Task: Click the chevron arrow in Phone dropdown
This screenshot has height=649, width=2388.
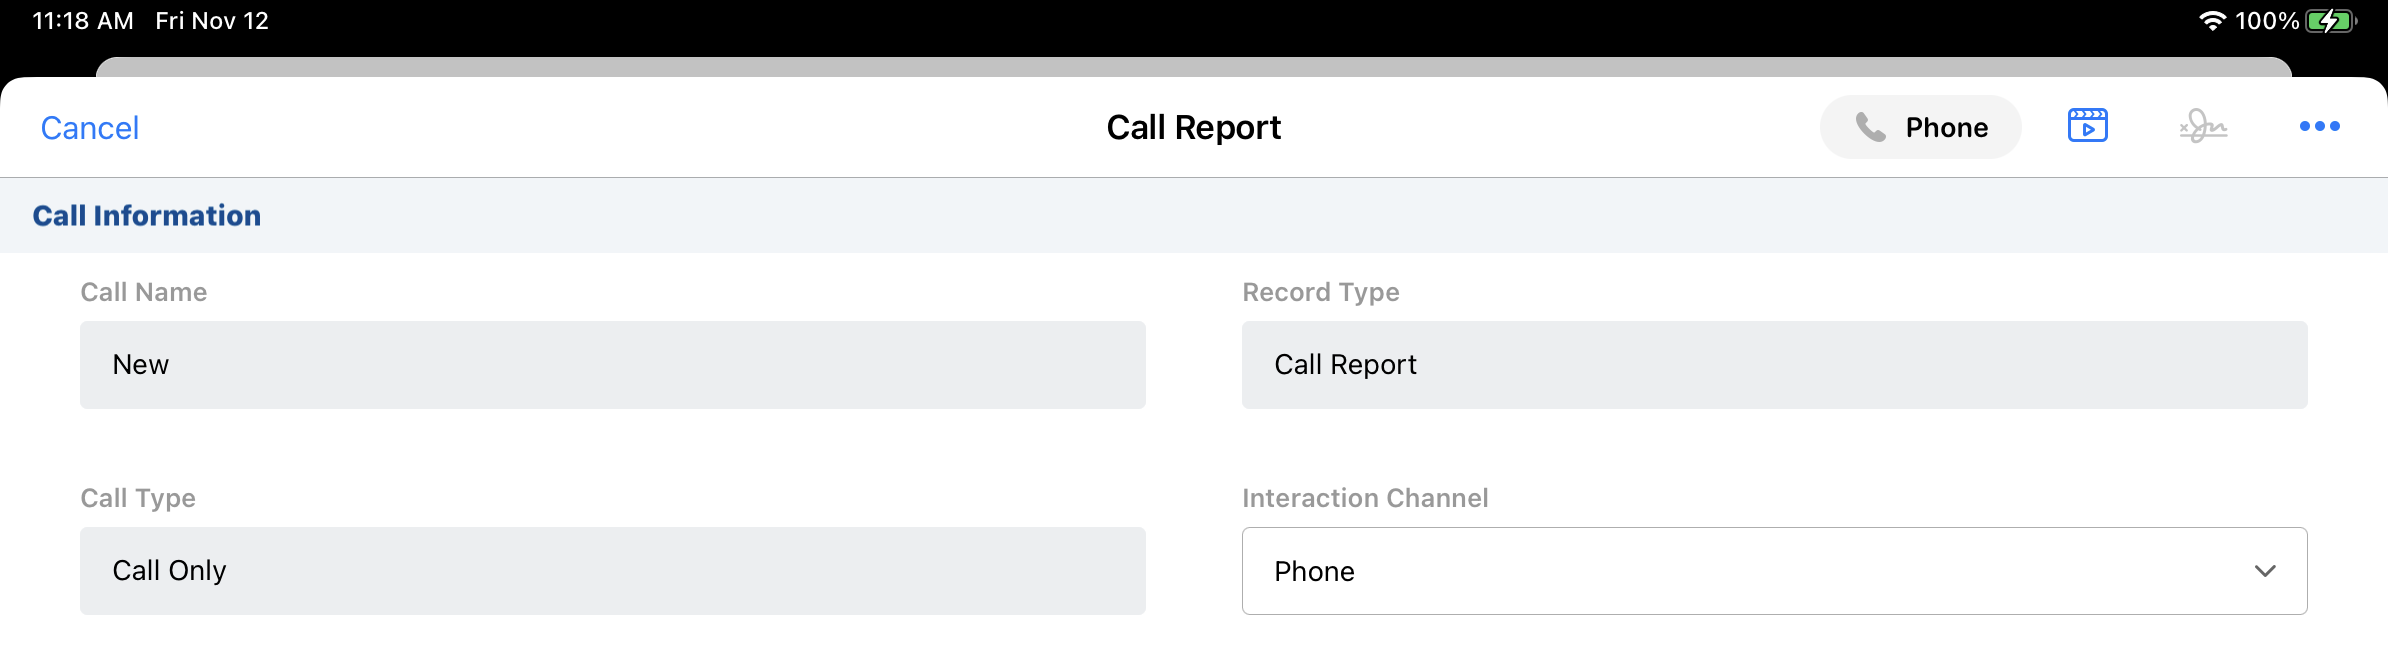Action: [2265, 571]
